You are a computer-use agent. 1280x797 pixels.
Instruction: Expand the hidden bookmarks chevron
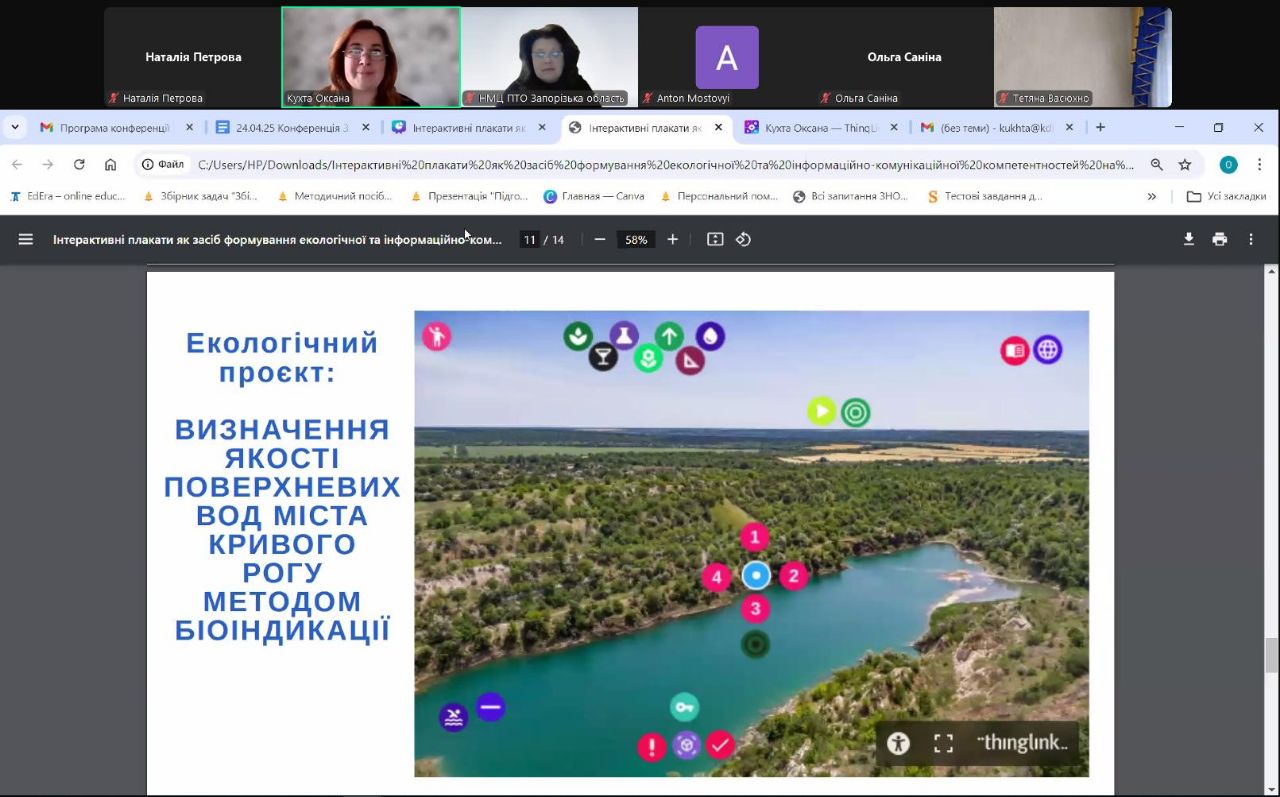[x=1152, y=196]
